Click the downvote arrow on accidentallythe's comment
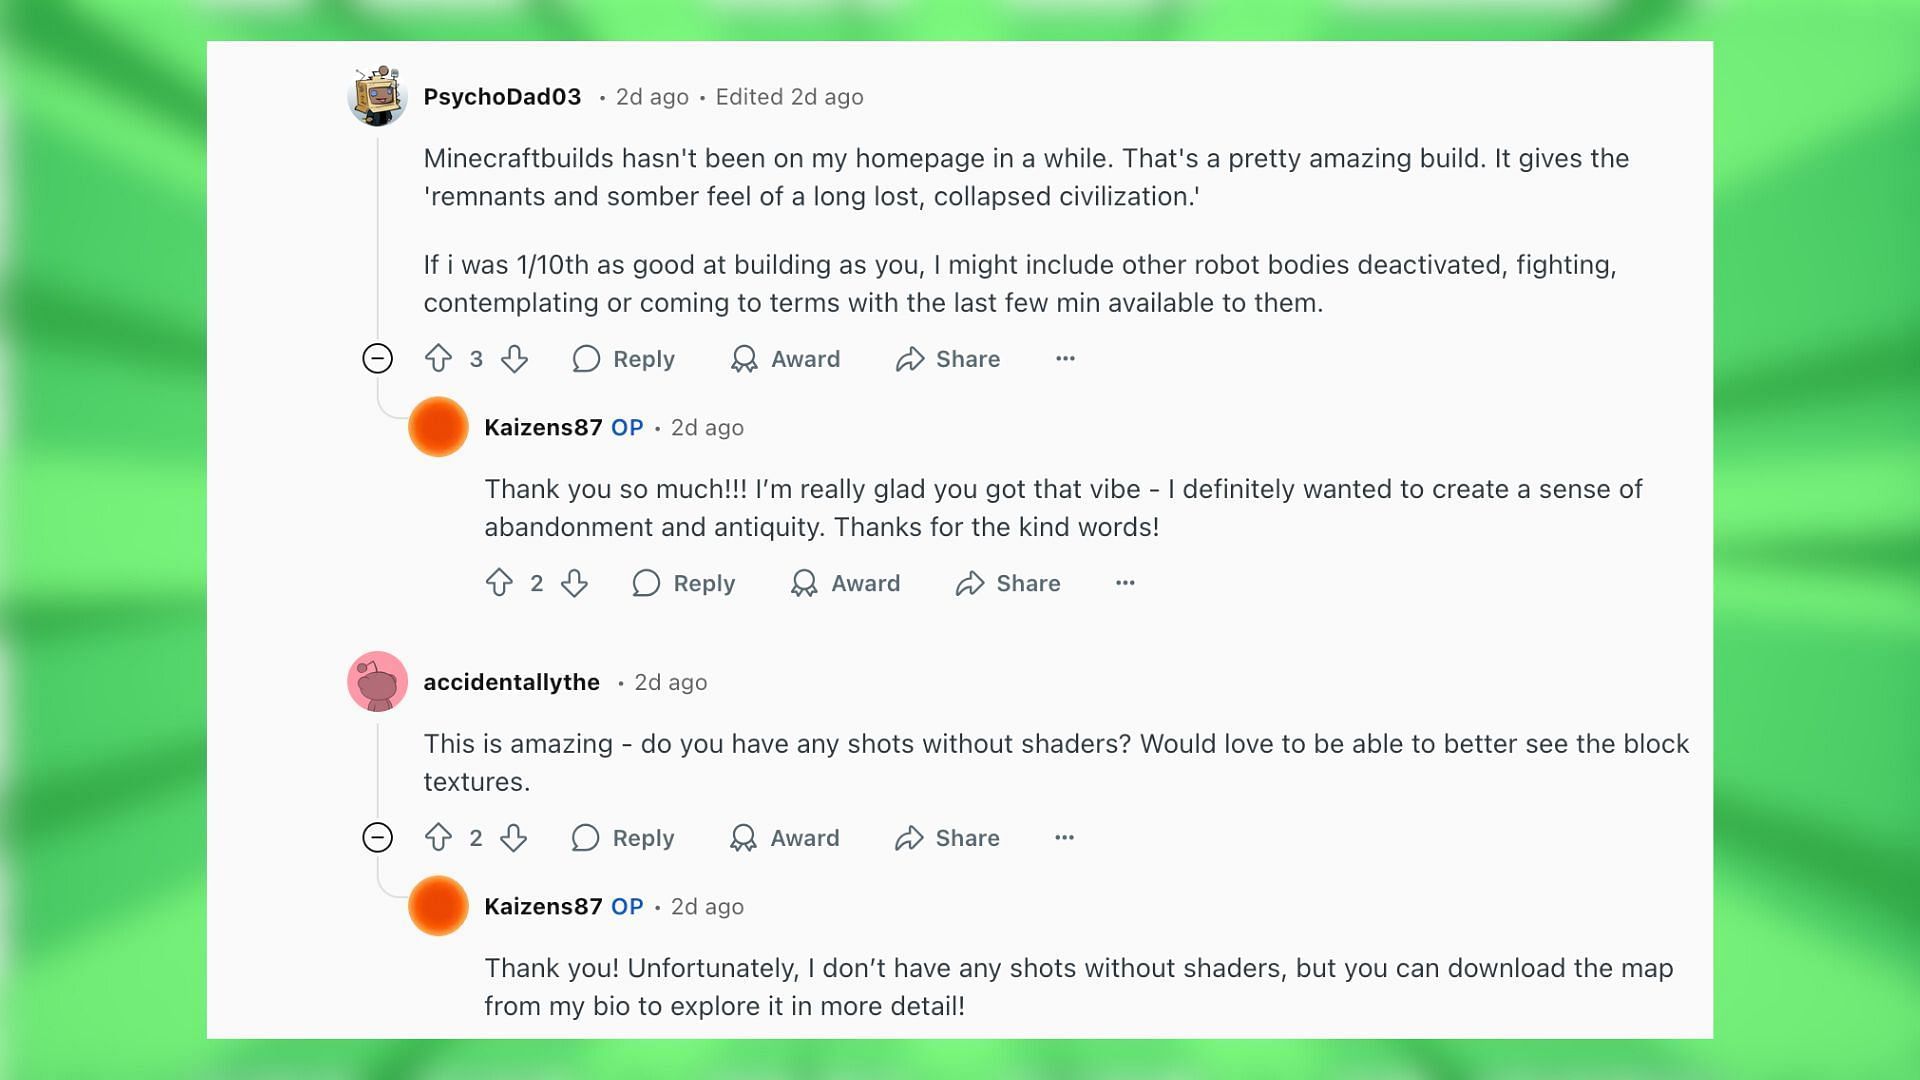 (x=512, y=837)
